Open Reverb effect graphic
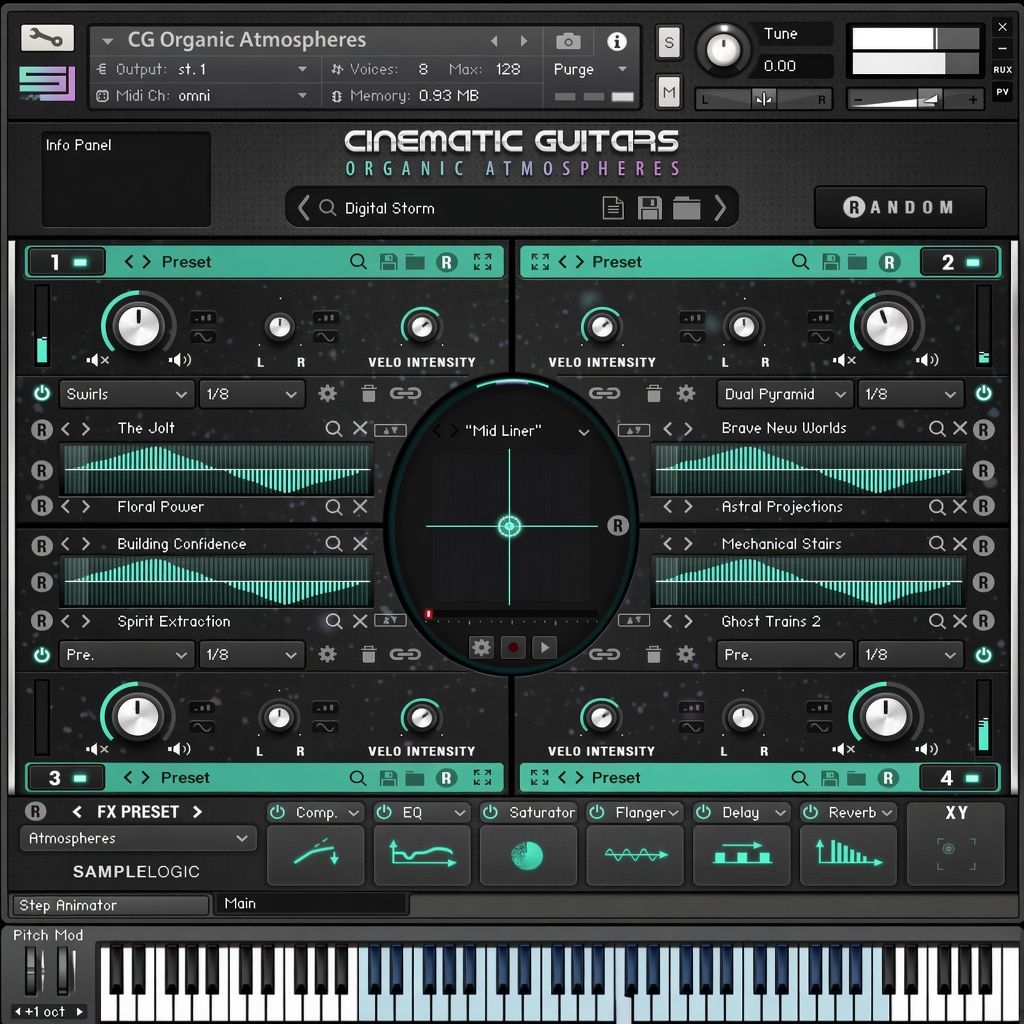Screen dimensions: 1024x1024 848,854
